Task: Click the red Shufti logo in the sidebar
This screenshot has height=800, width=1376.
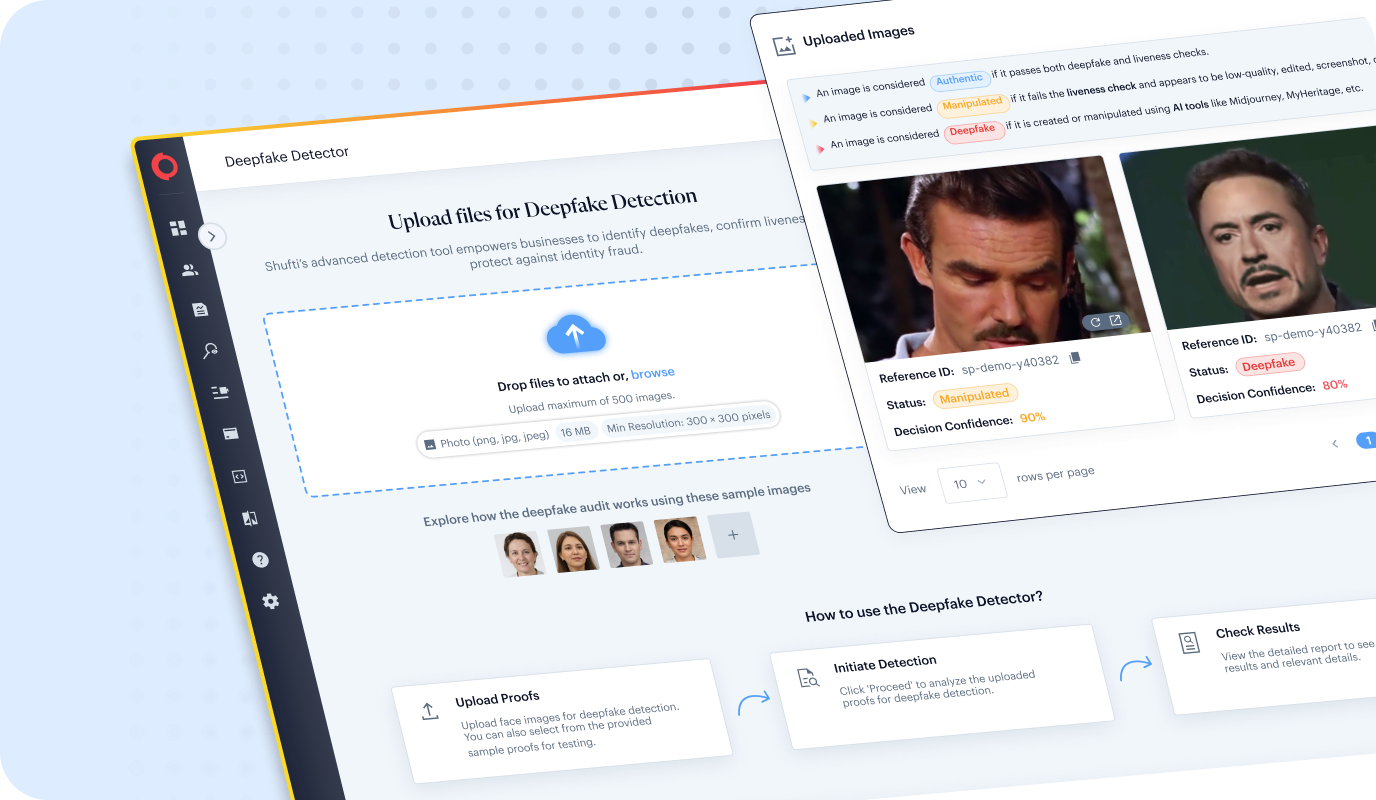Action: click(164, 167)
